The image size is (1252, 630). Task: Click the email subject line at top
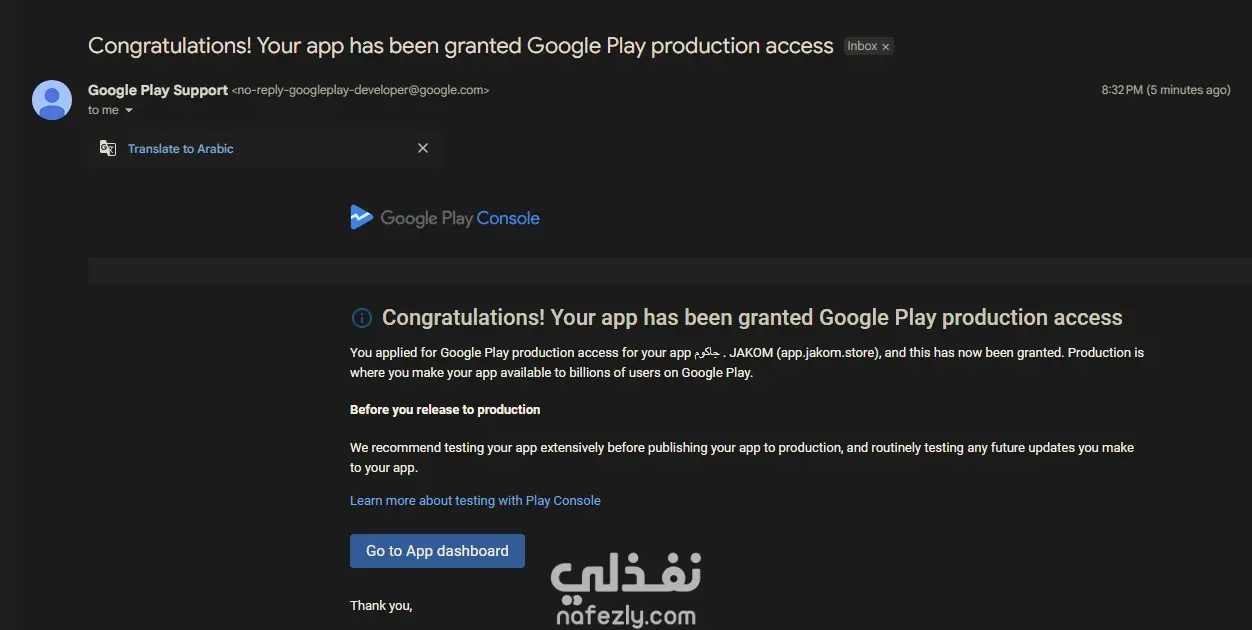click(460, 46)
